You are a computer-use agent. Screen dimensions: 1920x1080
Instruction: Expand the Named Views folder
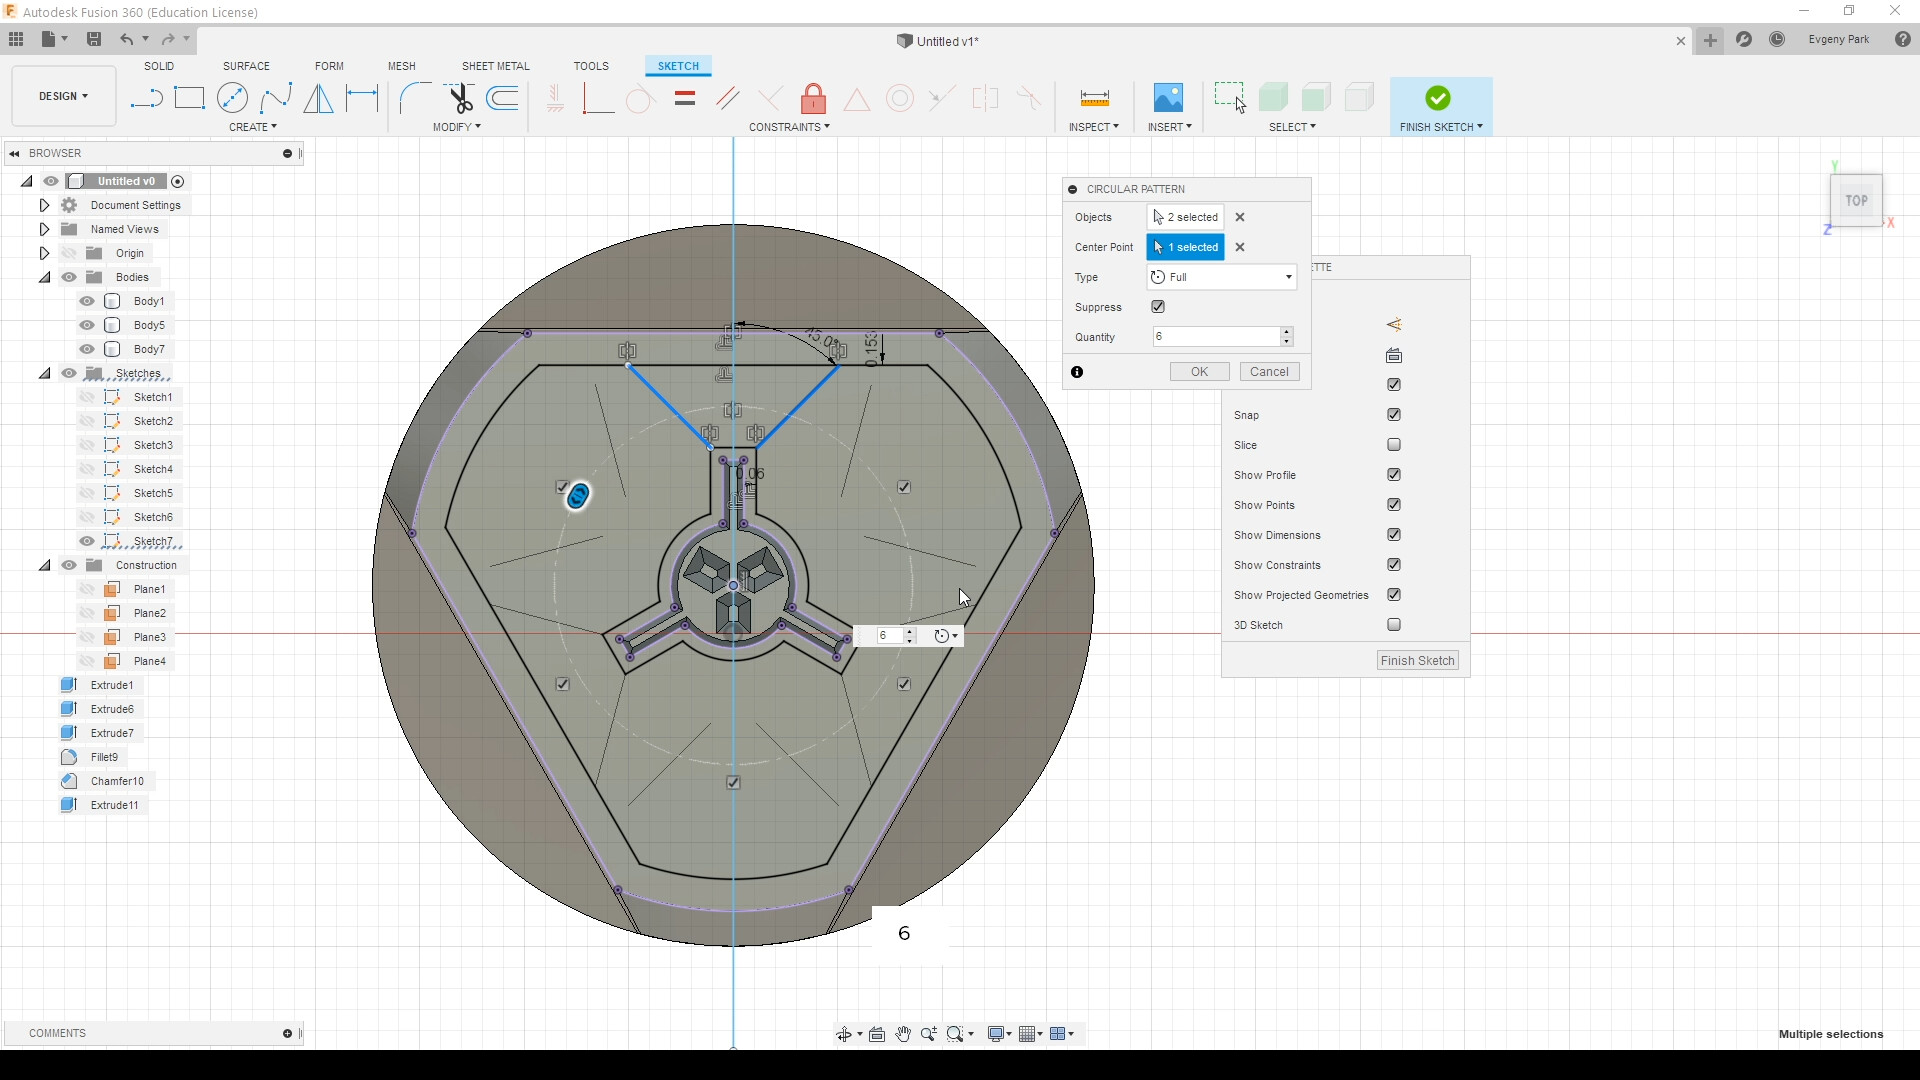pos(44,229)
